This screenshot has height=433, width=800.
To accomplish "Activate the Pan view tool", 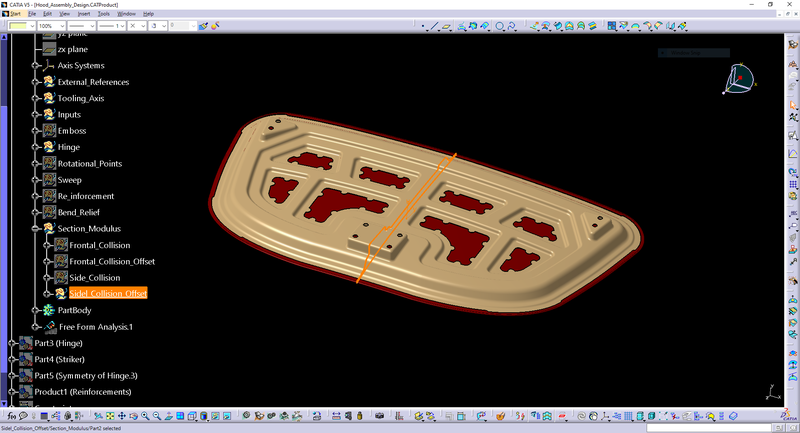I will (x=122, y=416).
